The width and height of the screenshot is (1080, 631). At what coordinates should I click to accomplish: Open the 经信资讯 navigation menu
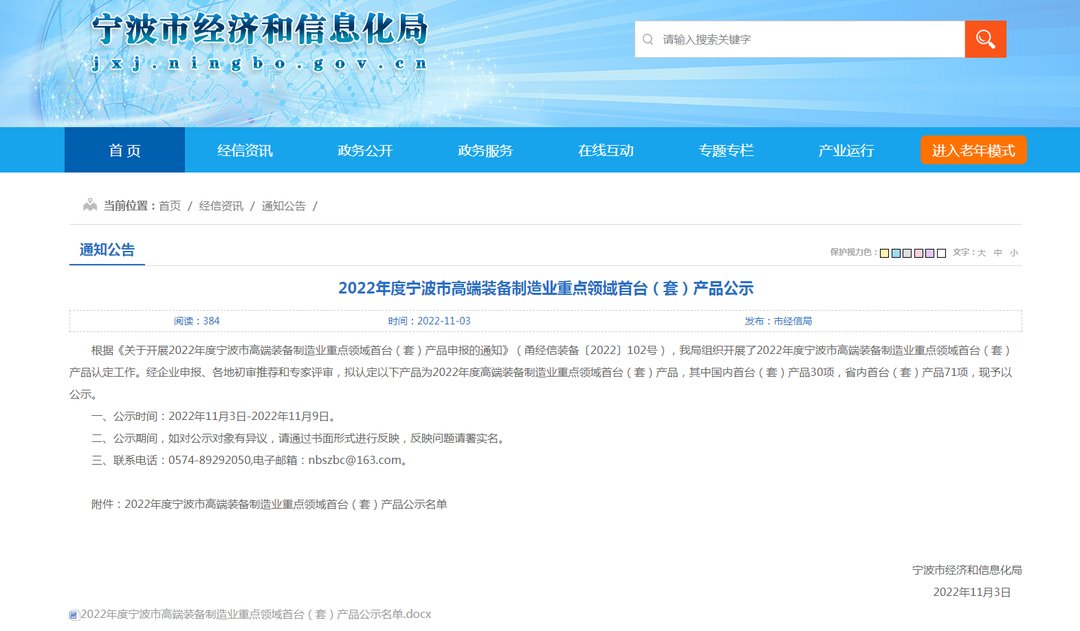245,150
